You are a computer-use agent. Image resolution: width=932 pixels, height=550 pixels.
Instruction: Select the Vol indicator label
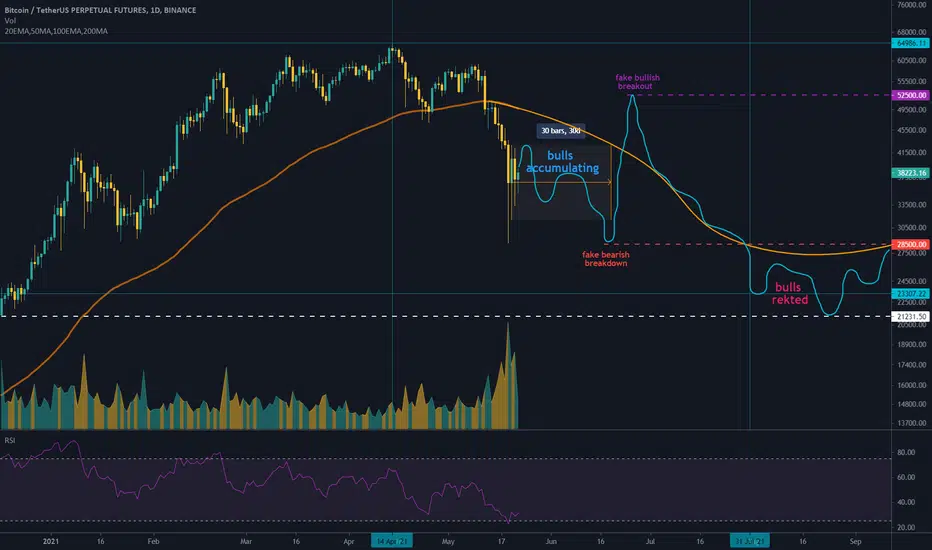(10, 21)
